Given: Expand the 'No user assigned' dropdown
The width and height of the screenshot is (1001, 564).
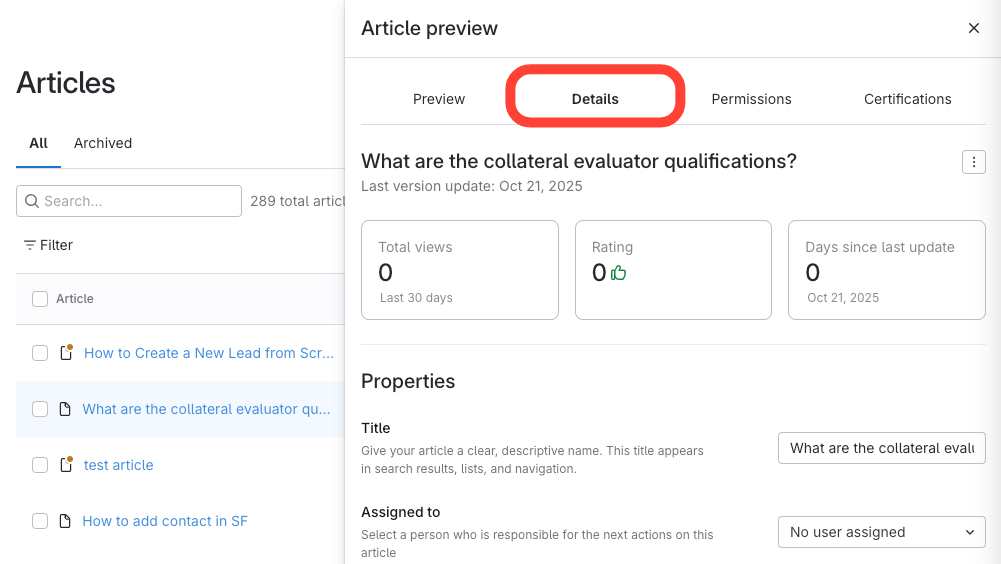Looking at the screenshot, I should [881, 532].
